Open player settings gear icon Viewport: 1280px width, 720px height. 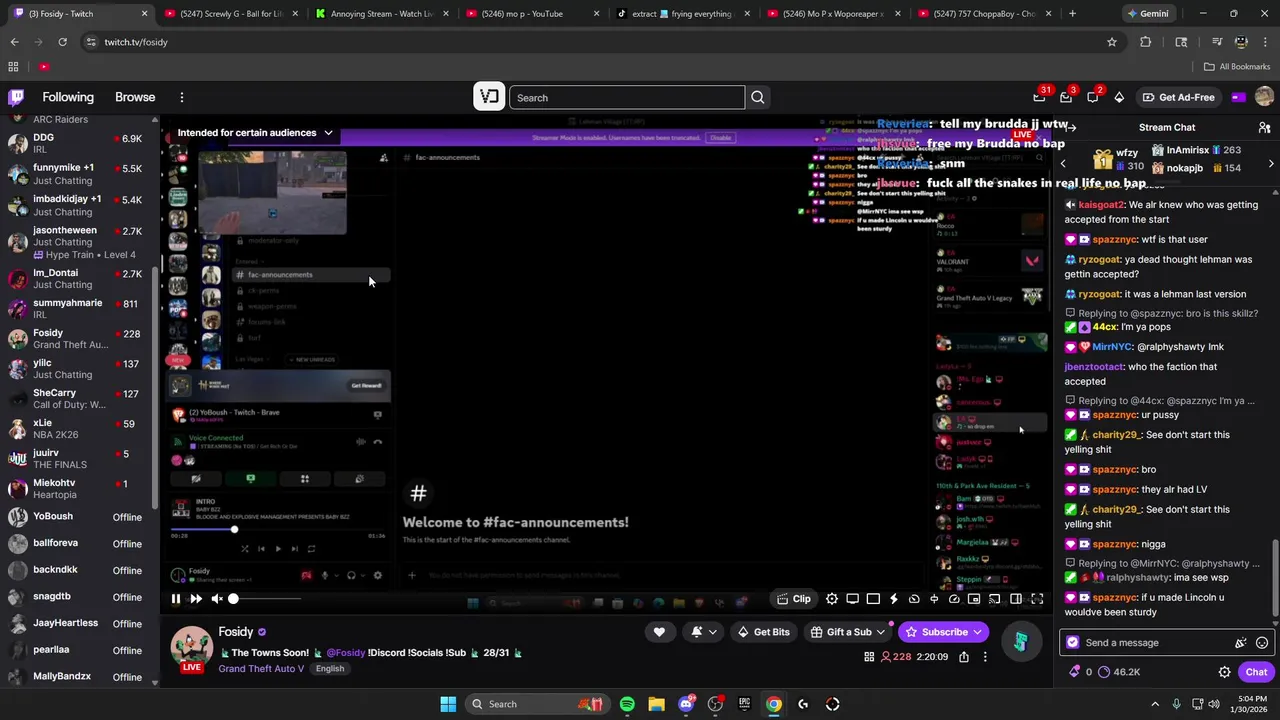pos(832,599)
